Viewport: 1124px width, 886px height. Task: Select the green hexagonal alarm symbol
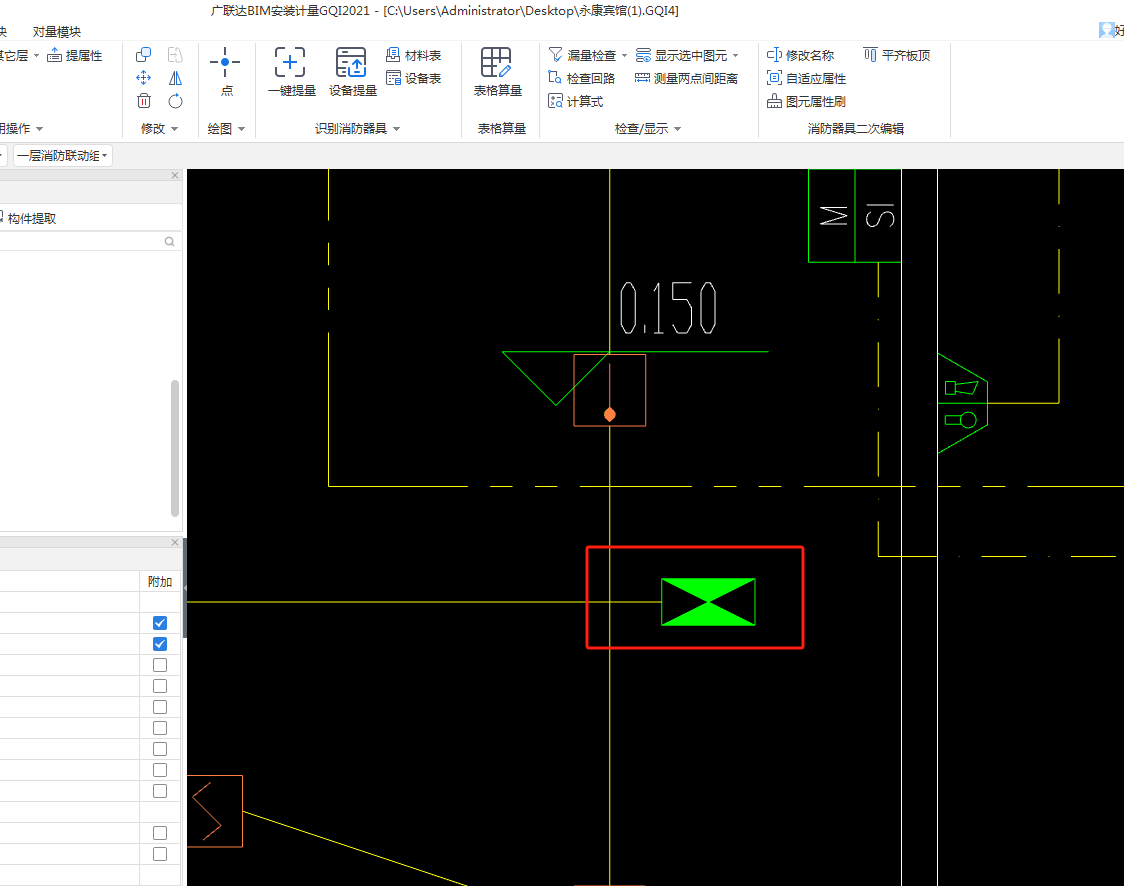click(x=963, y=403)
